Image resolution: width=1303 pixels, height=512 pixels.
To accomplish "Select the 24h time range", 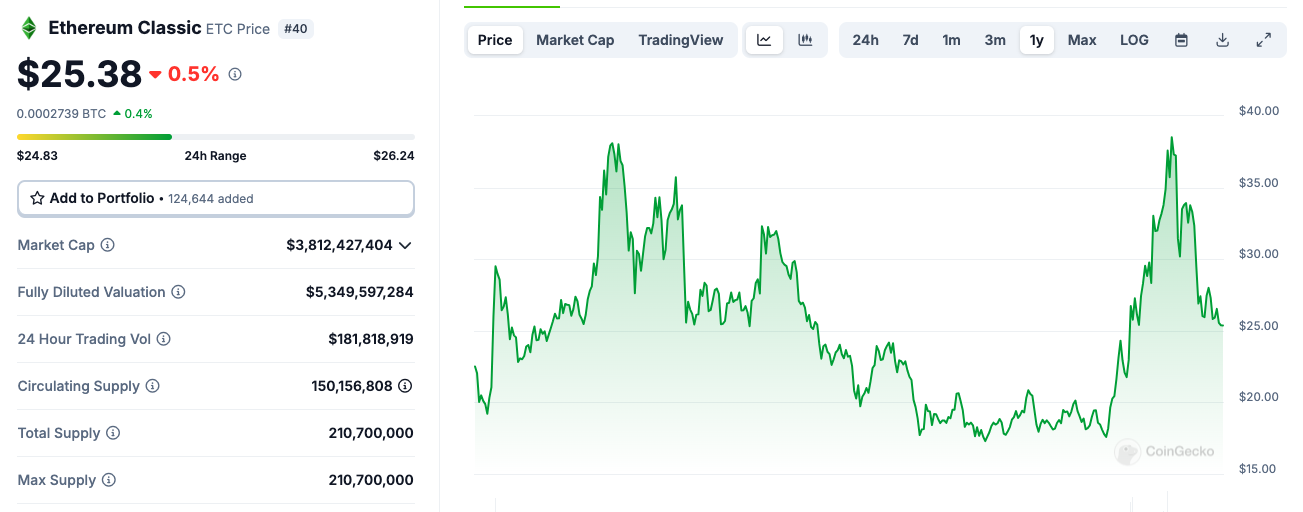I will (x=865, y=40).
